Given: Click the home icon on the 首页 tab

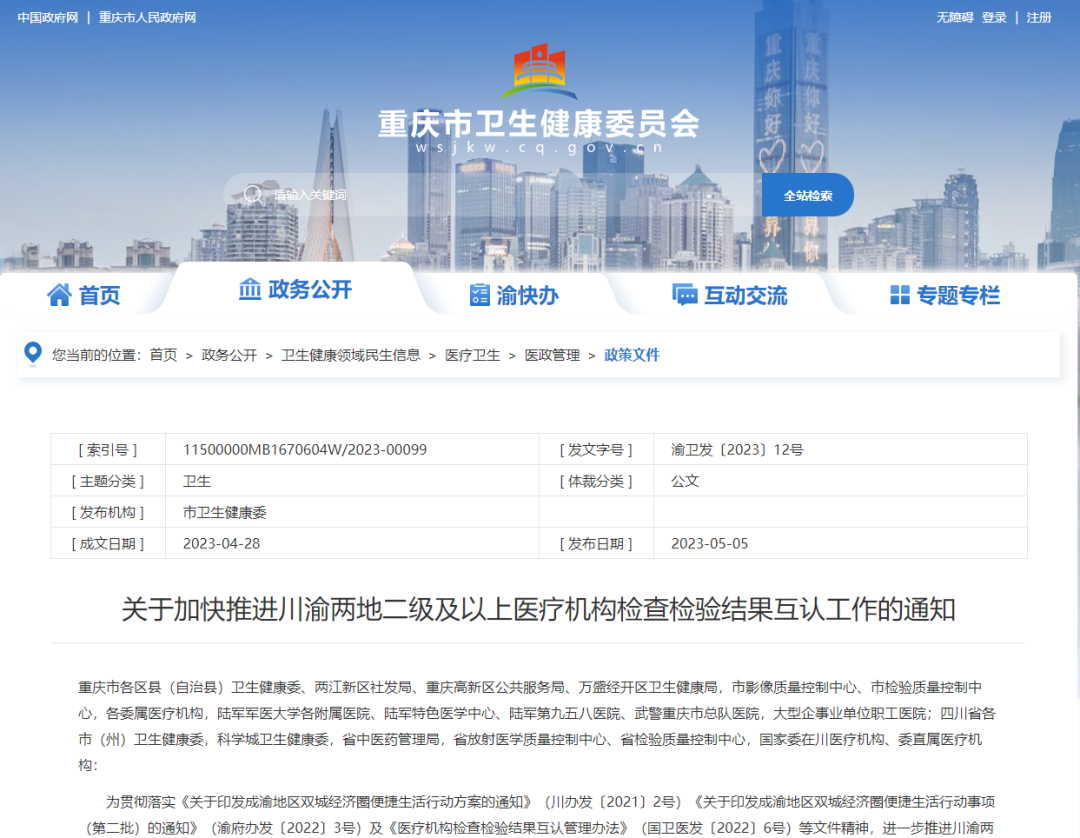Looking at the screenshot, I should point(59,294).
